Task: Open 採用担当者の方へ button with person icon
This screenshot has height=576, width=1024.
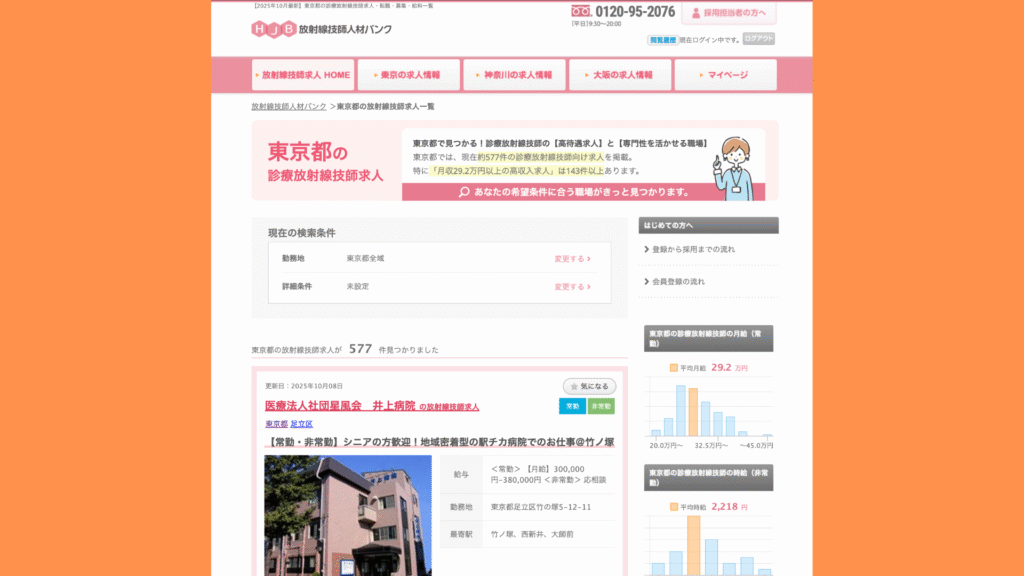Action: coord(729,13)
